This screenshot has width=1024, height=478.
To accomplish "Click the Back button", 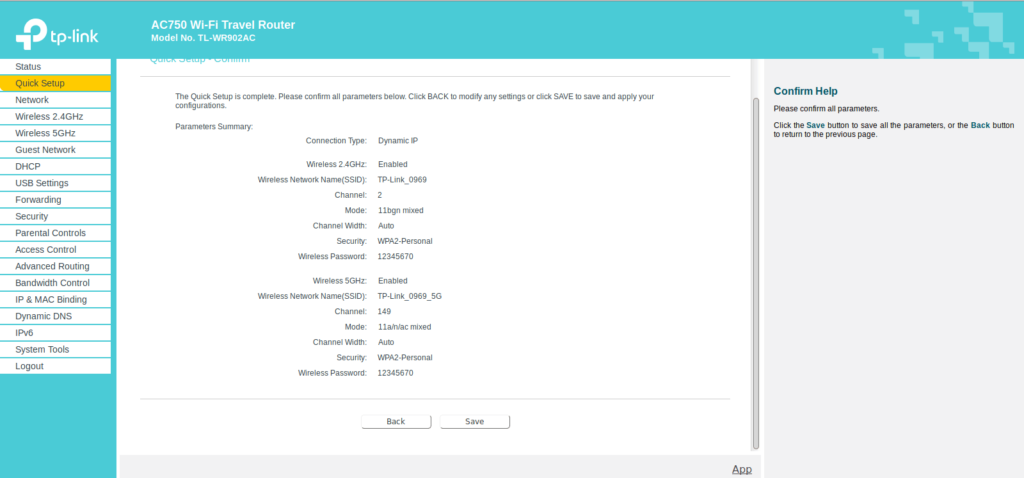I will pos(396,422).
